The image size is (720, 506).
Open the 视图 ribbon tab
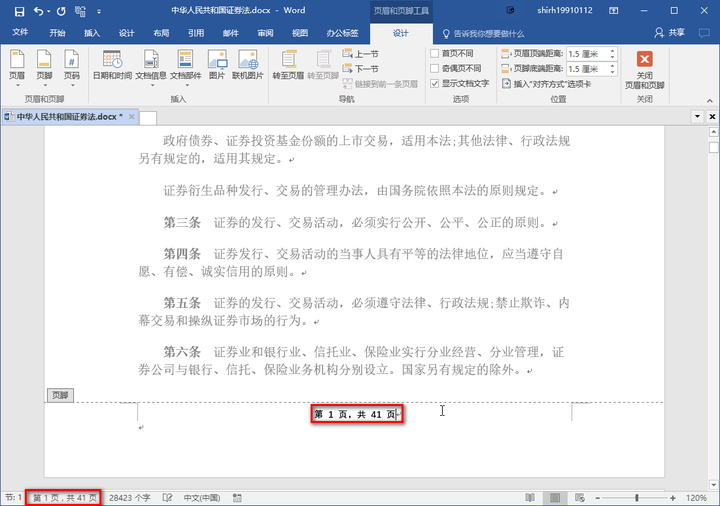(300, 33)
